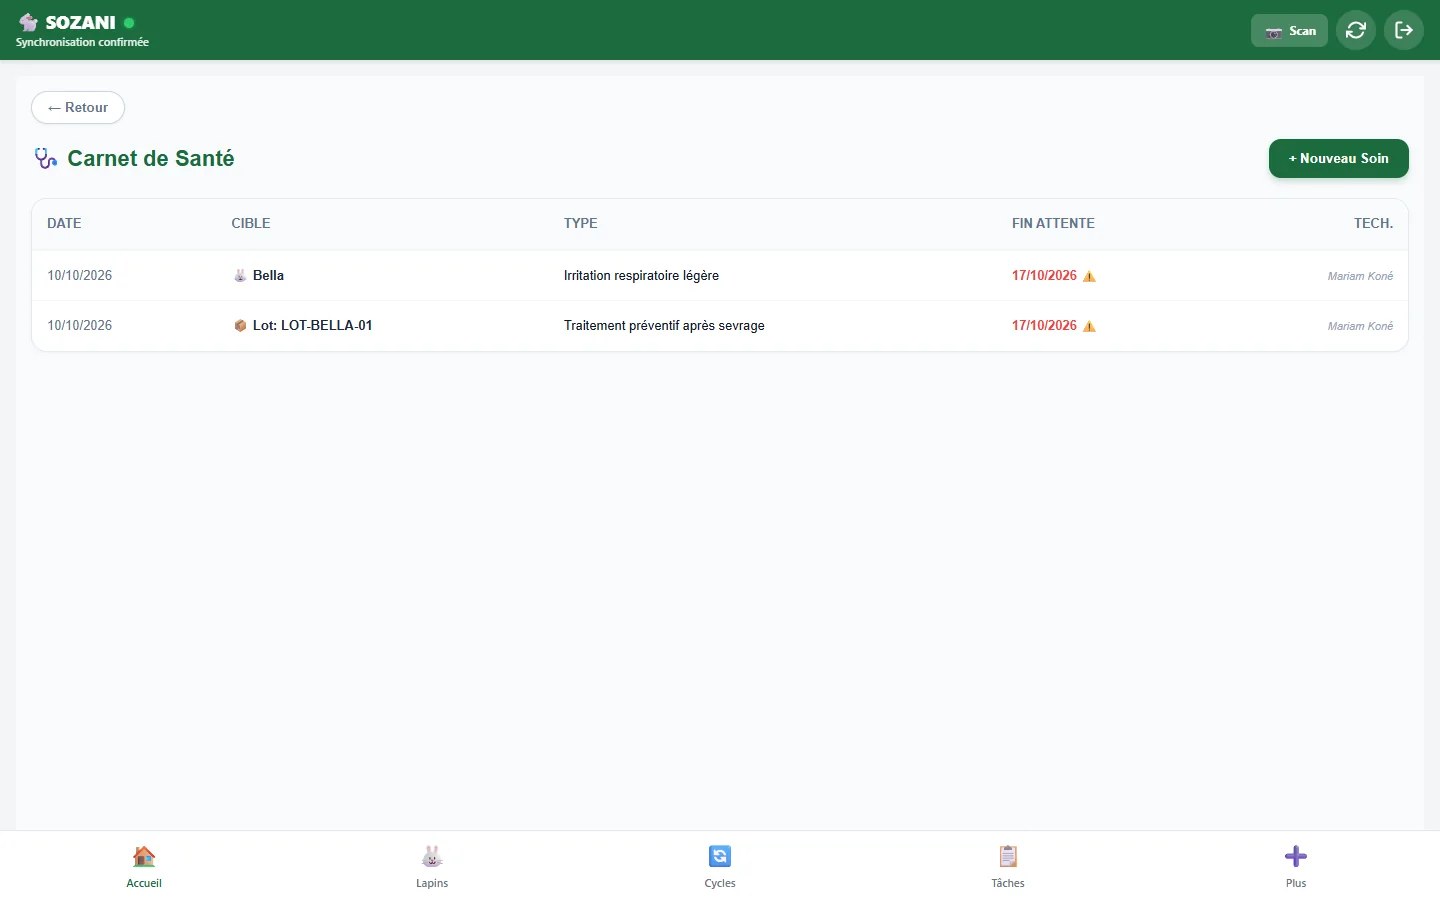This screenshot has width=1440, height=900.
Task: Click the Synchronisation confirmée status text
Action: coord(82,42)
